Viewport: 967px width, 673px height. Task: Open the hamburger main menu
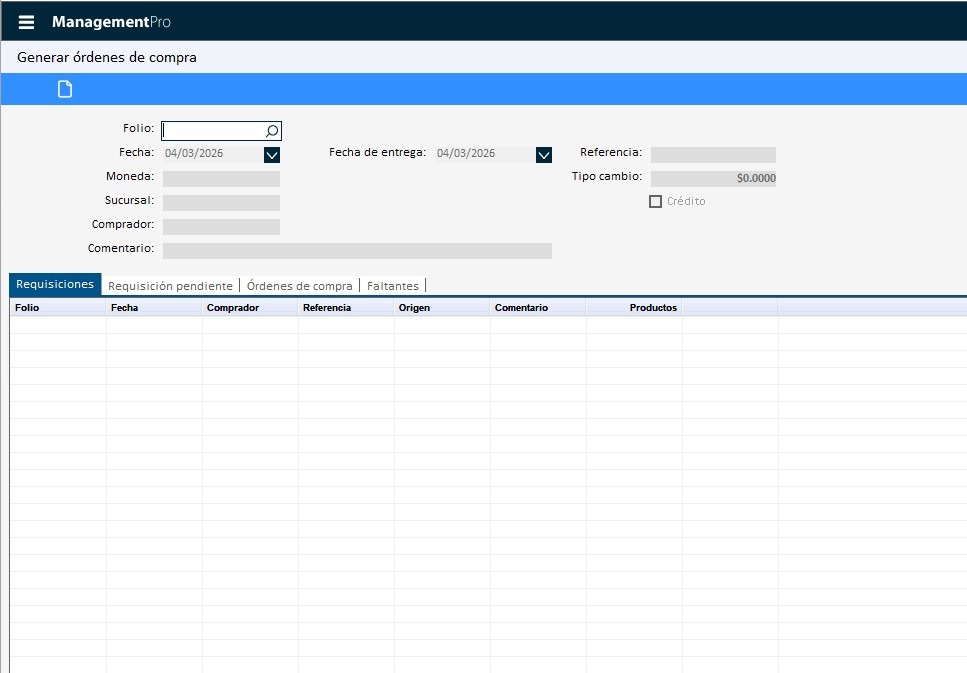click(x=27, y=22)
